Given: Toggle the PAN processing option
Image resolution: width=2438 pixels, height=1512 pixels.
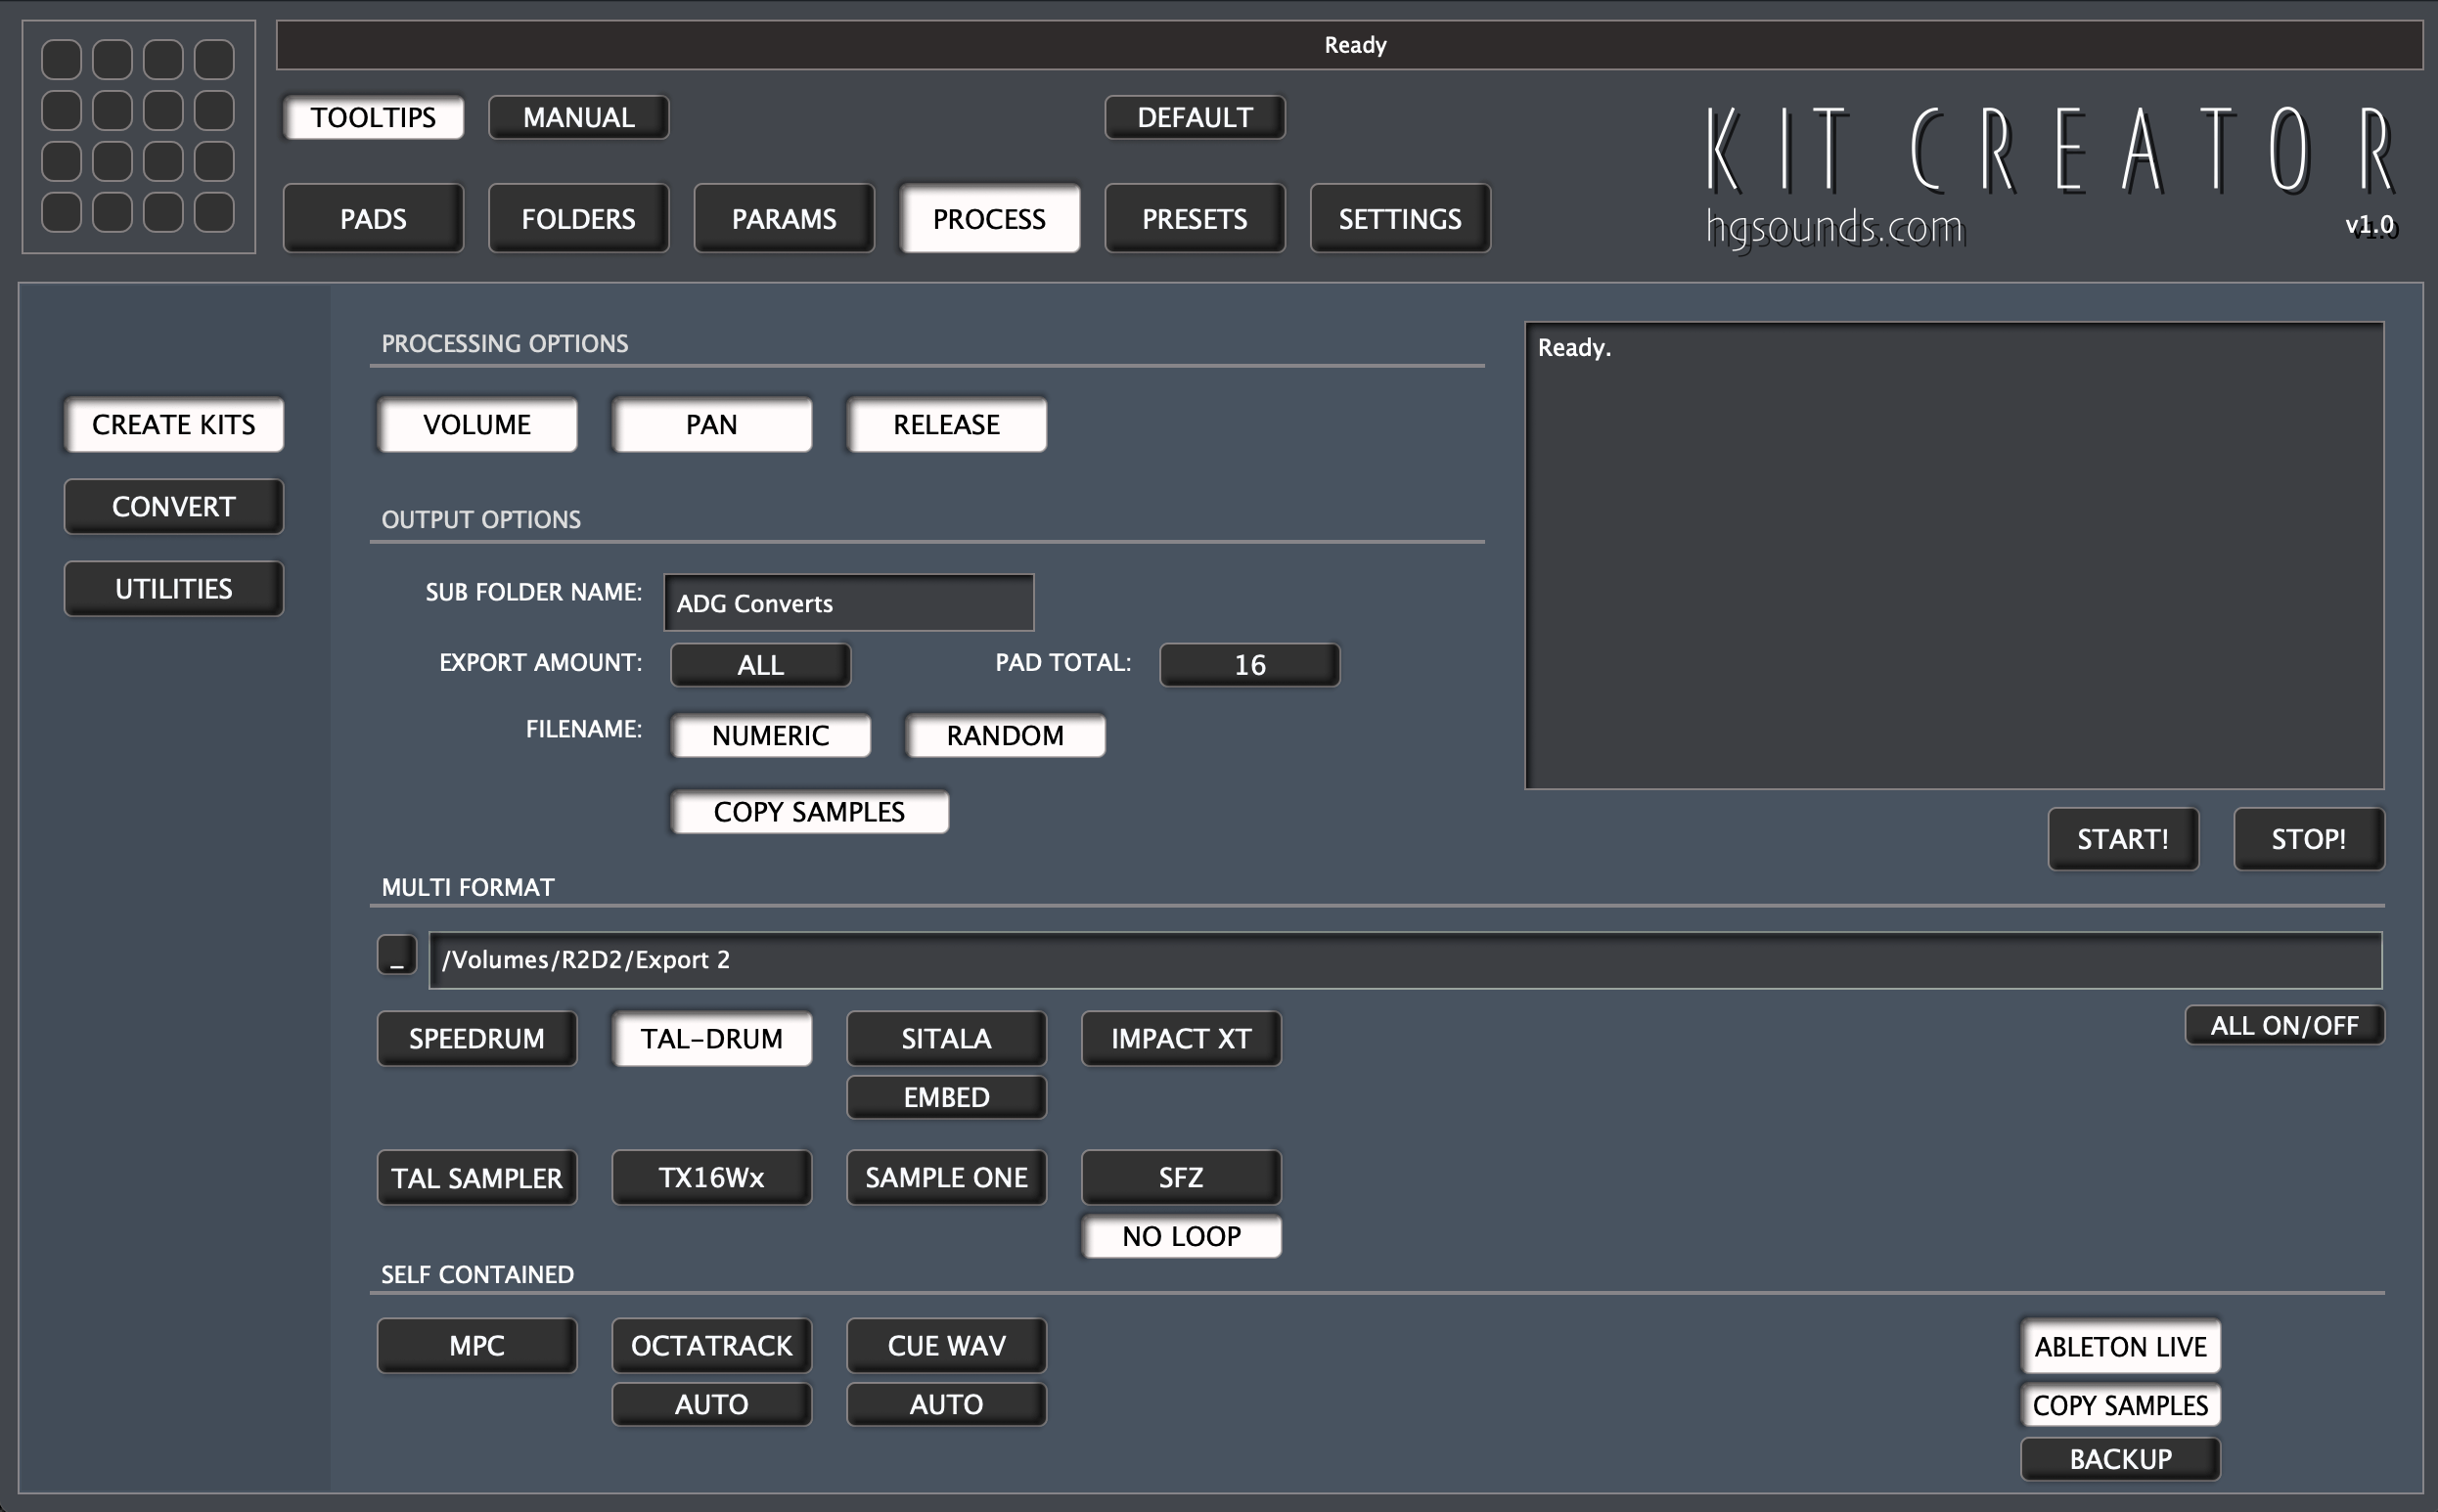Looking at the screenshot, I should point(711,425).
